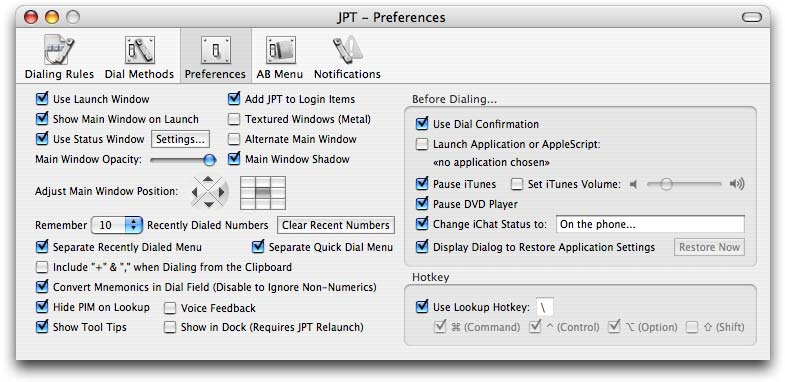Toggle Use Dial Confirmation checkbox
The image size is (785, 382).
point(422,123)
